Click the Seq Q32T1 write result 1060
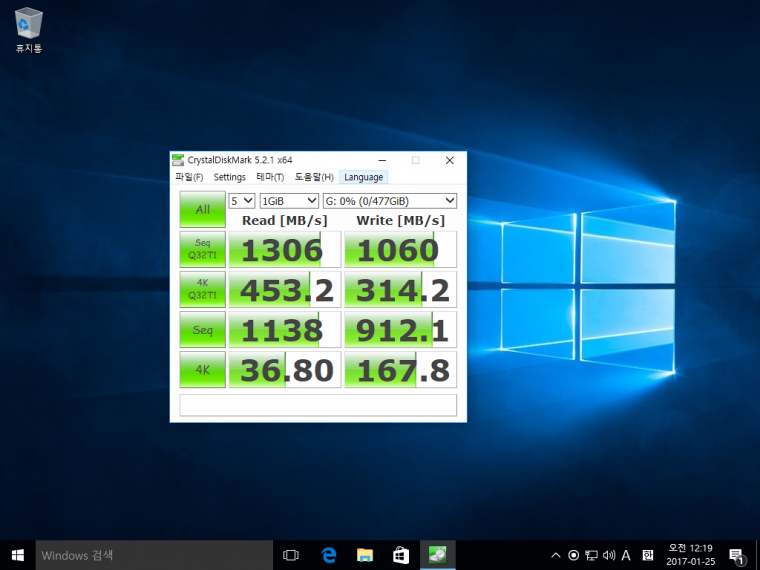Image resolution: width=760 pixels, height=570 pixels. click(x=400, y=249)
